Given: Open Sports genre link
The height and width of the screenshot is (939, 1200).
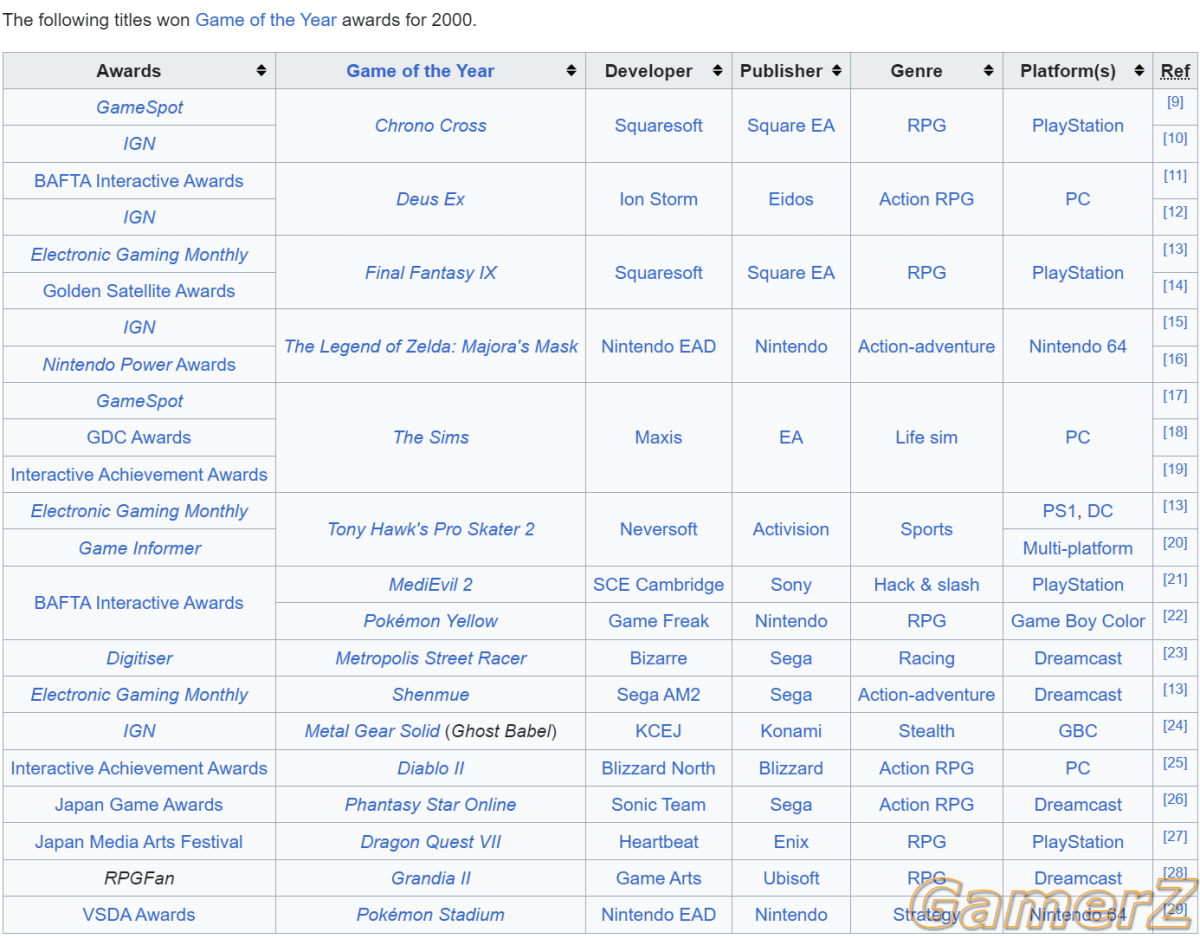Looking at the screenshot, I should coord(927,529).
